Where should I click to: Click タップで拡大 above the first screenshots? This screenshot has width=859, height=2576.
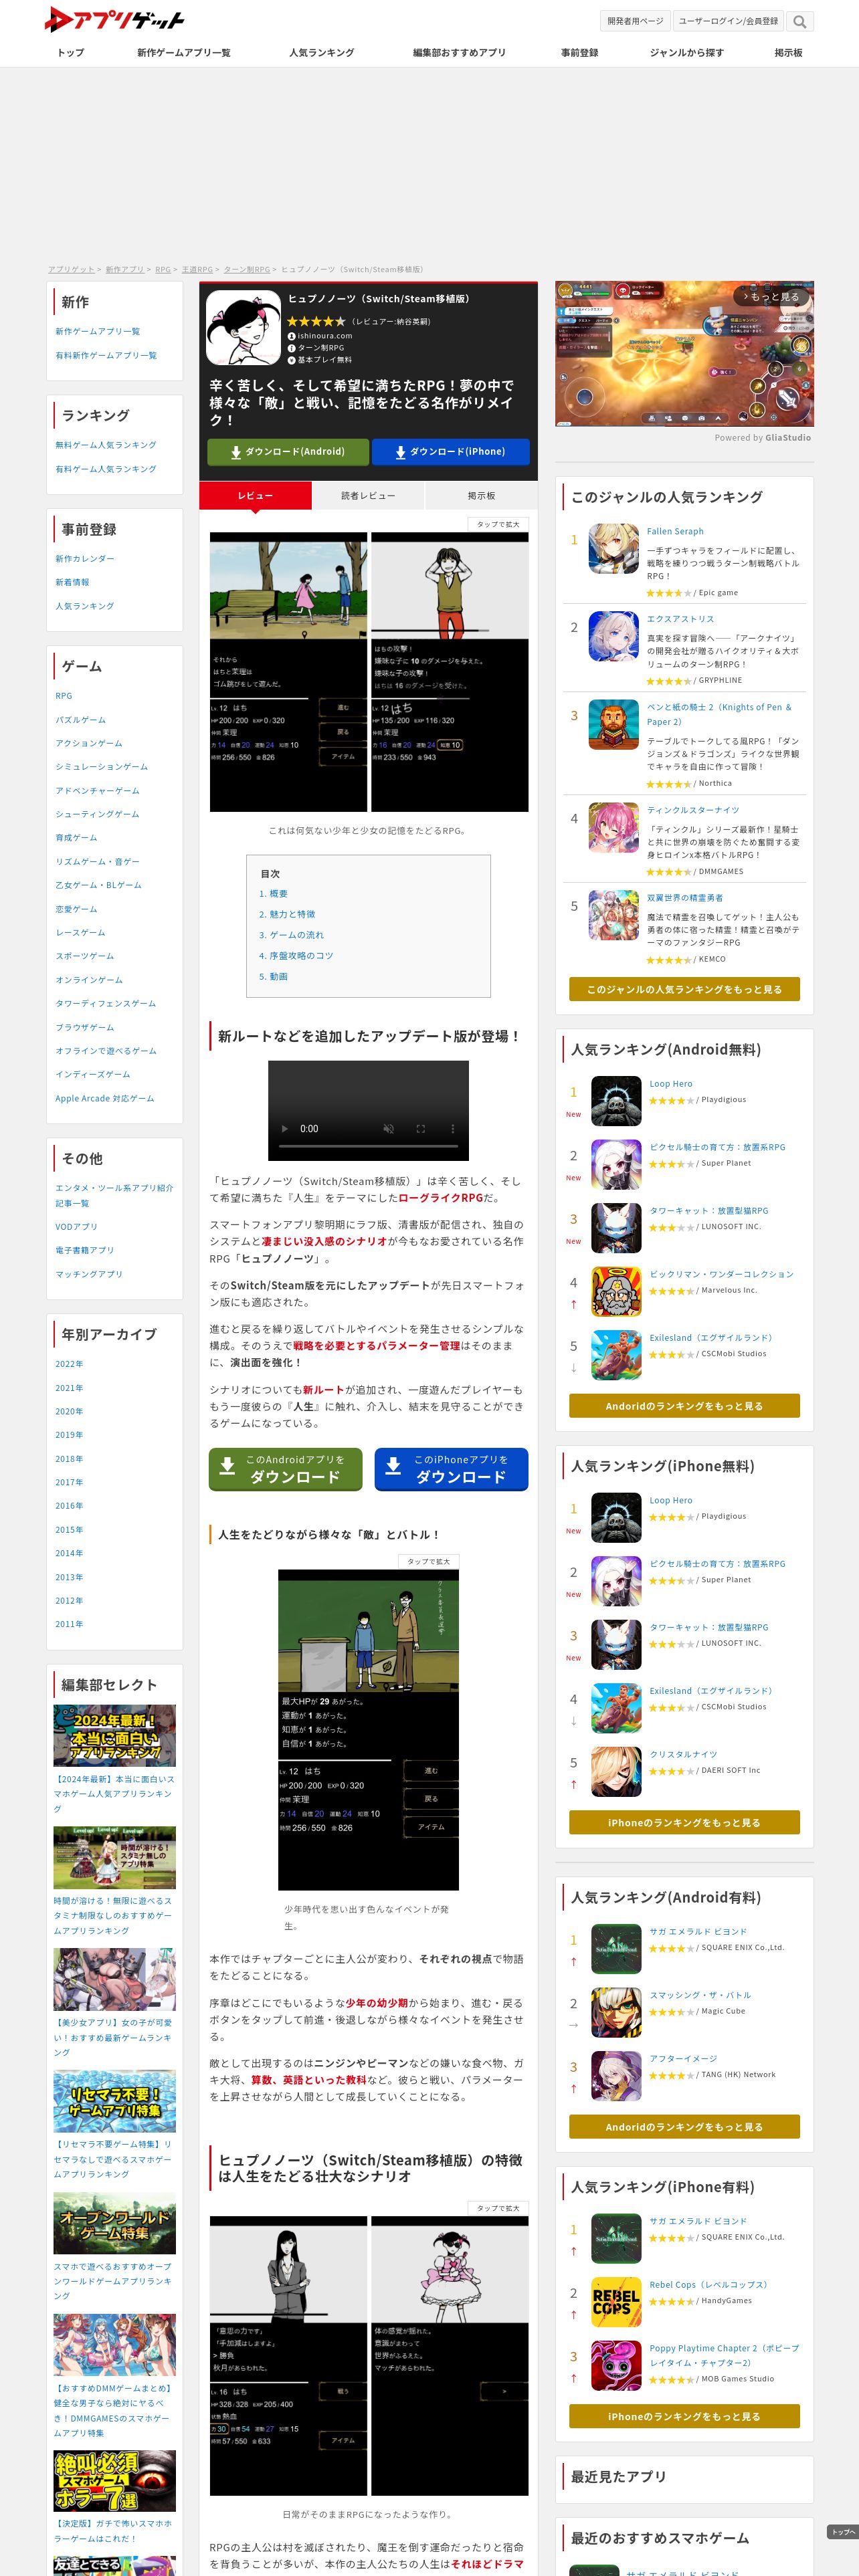tap(497, 524)
